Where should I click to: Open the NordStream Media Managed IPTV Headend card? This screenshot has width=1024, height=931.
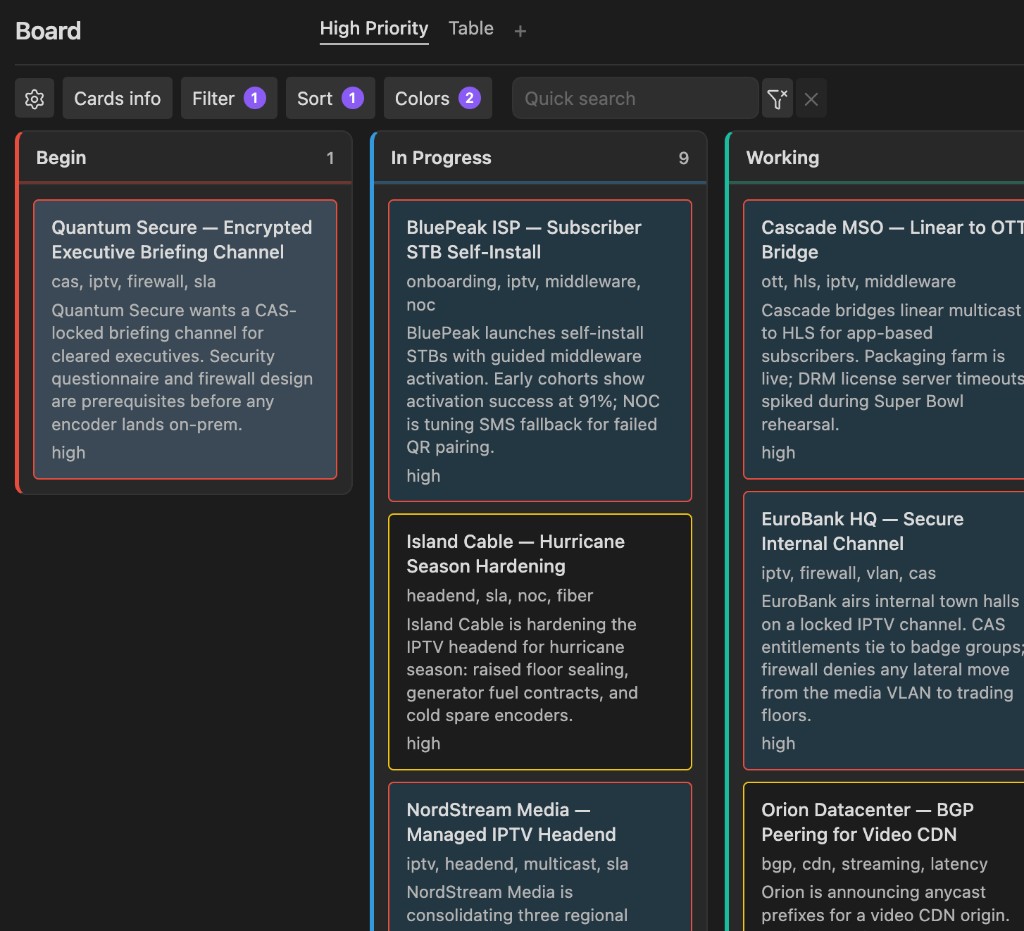(x=540, y=857)
